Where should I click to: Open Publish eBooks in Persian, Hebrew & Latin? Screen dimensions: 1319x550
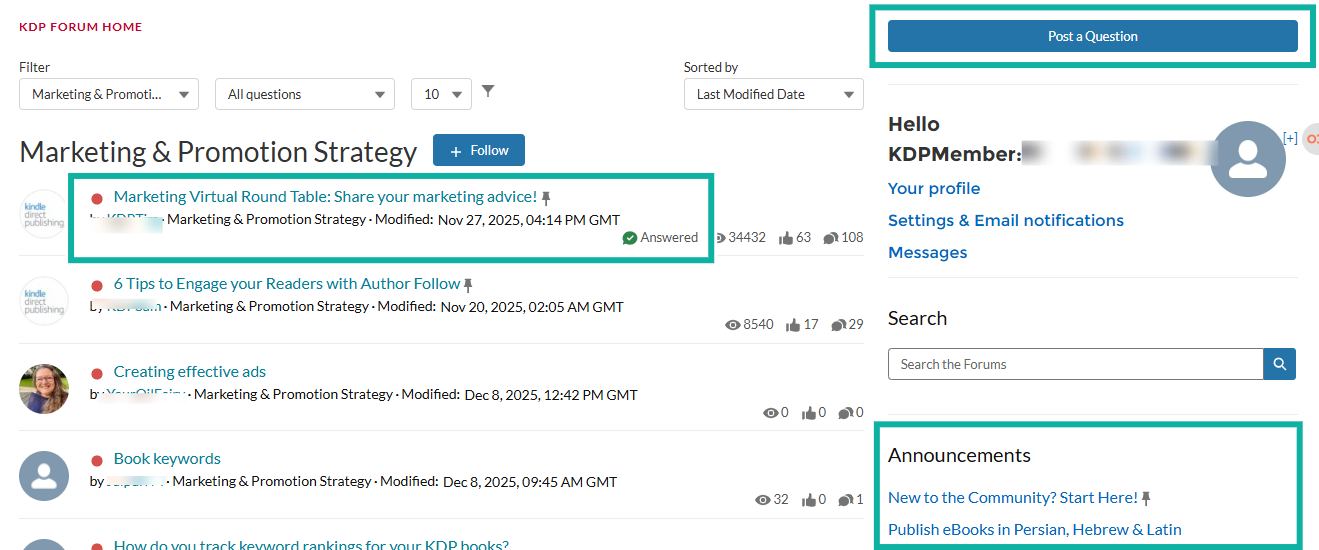point(1035,529)
